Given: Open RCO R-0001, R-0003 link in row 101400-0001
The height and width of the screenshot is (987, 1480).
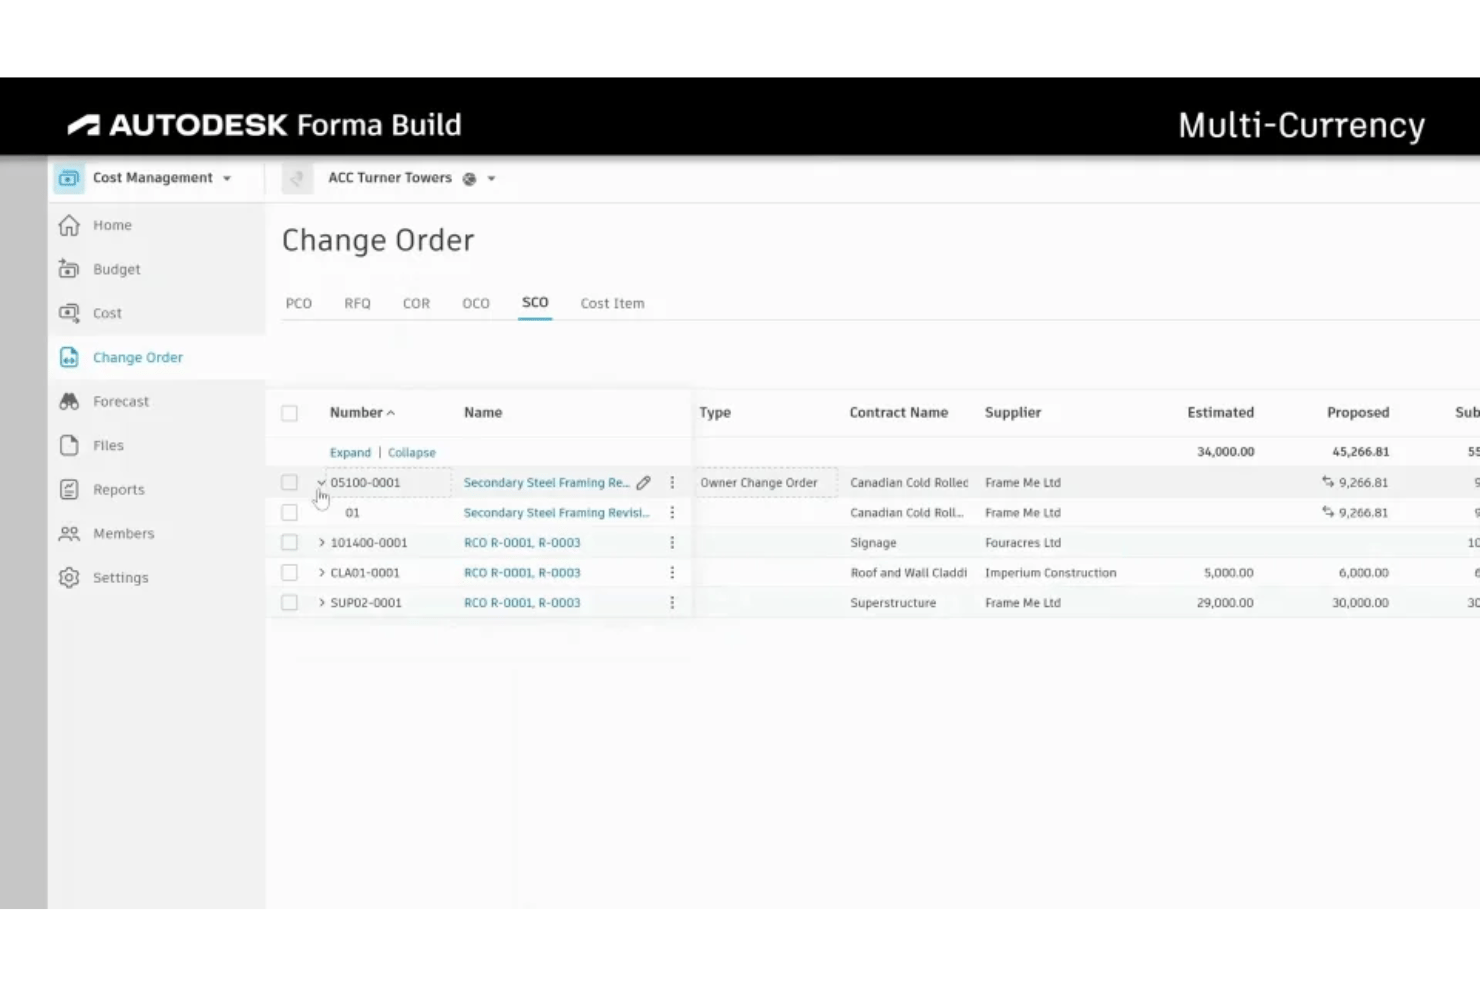Looking at the screenshot, I should pyautogui.click(x=522, y=542).
